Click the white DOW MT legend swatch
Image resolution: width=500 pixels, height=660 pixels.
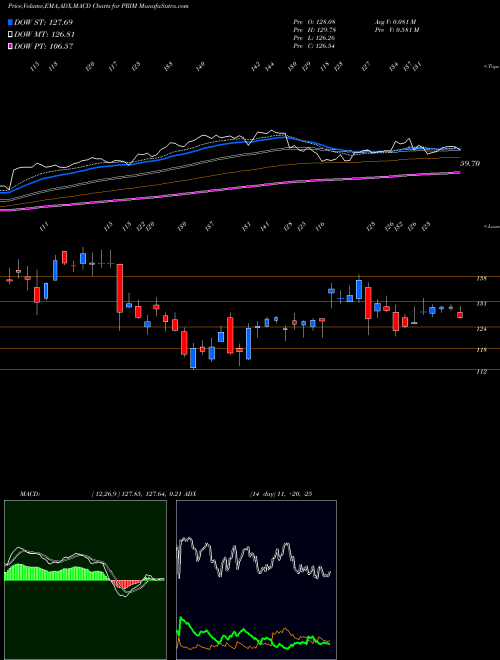point(10,35)
